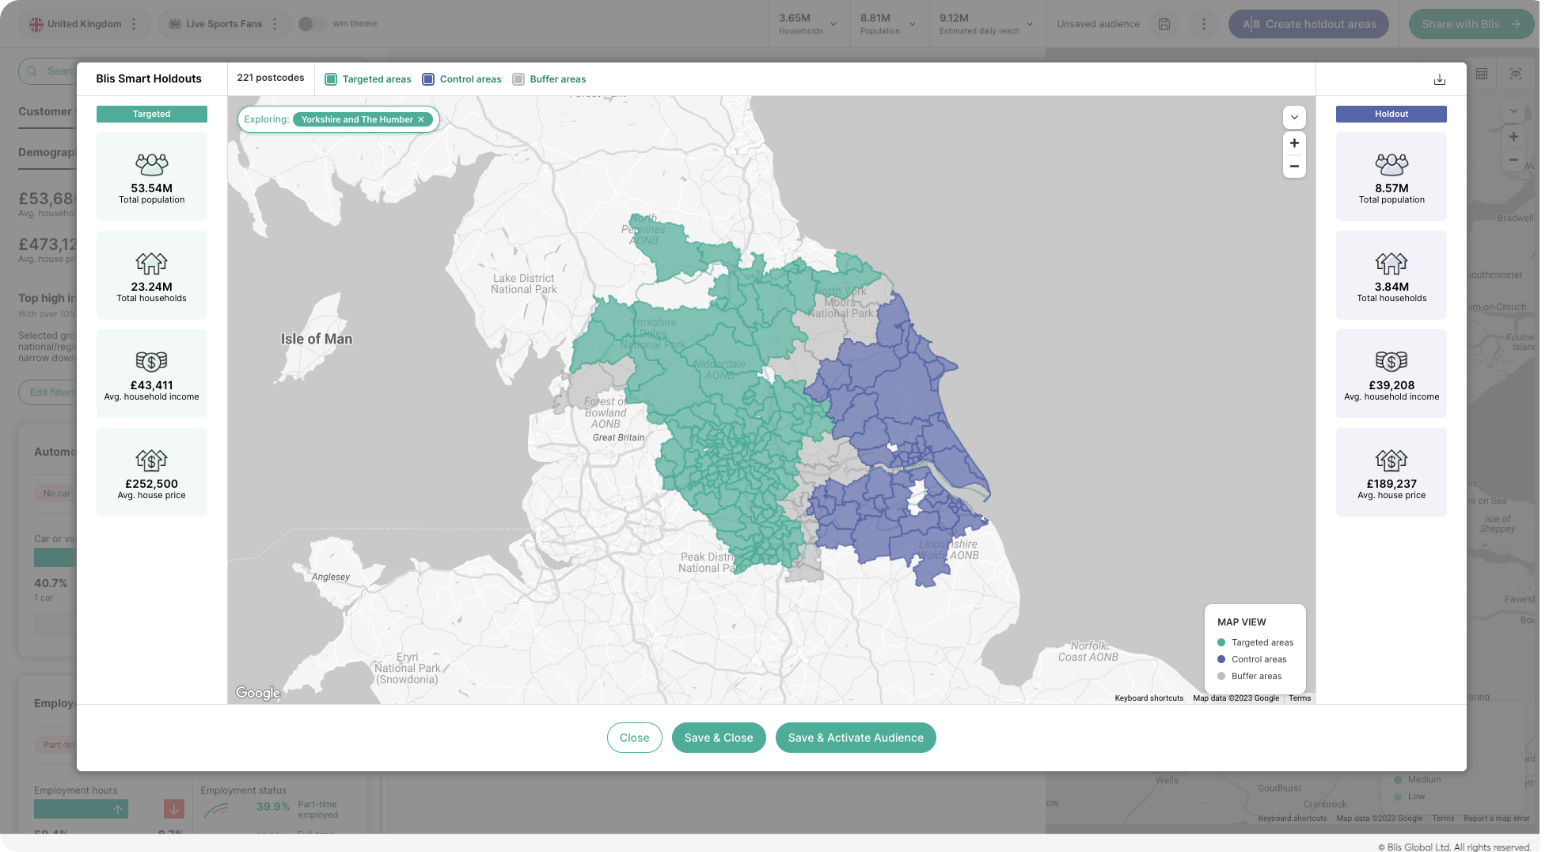Click the Targeted total population people icon
Screen dimensions: 1552x852
pos(152,164)
